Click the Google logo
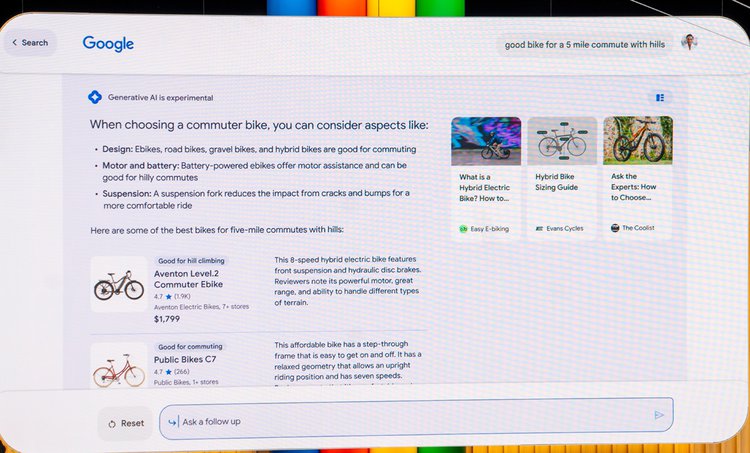Screen dimensions: 750x453 click(x=108, y=44)
